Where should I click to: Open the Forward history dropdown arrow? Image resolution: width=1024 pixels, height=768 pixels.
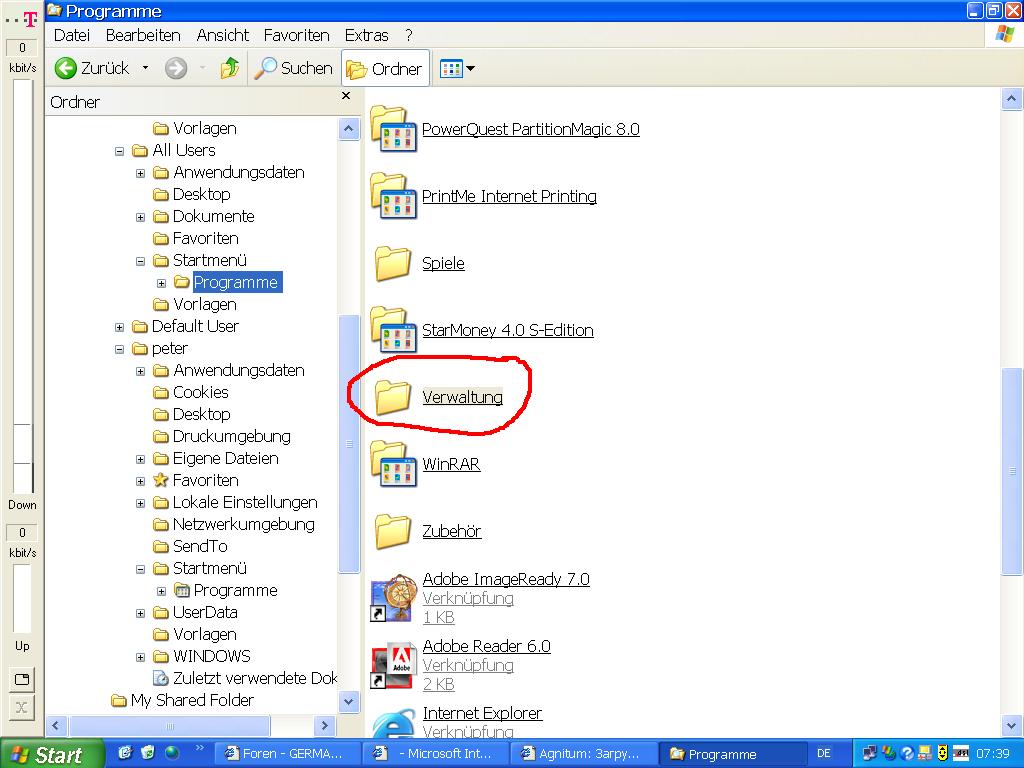(202, 68)
